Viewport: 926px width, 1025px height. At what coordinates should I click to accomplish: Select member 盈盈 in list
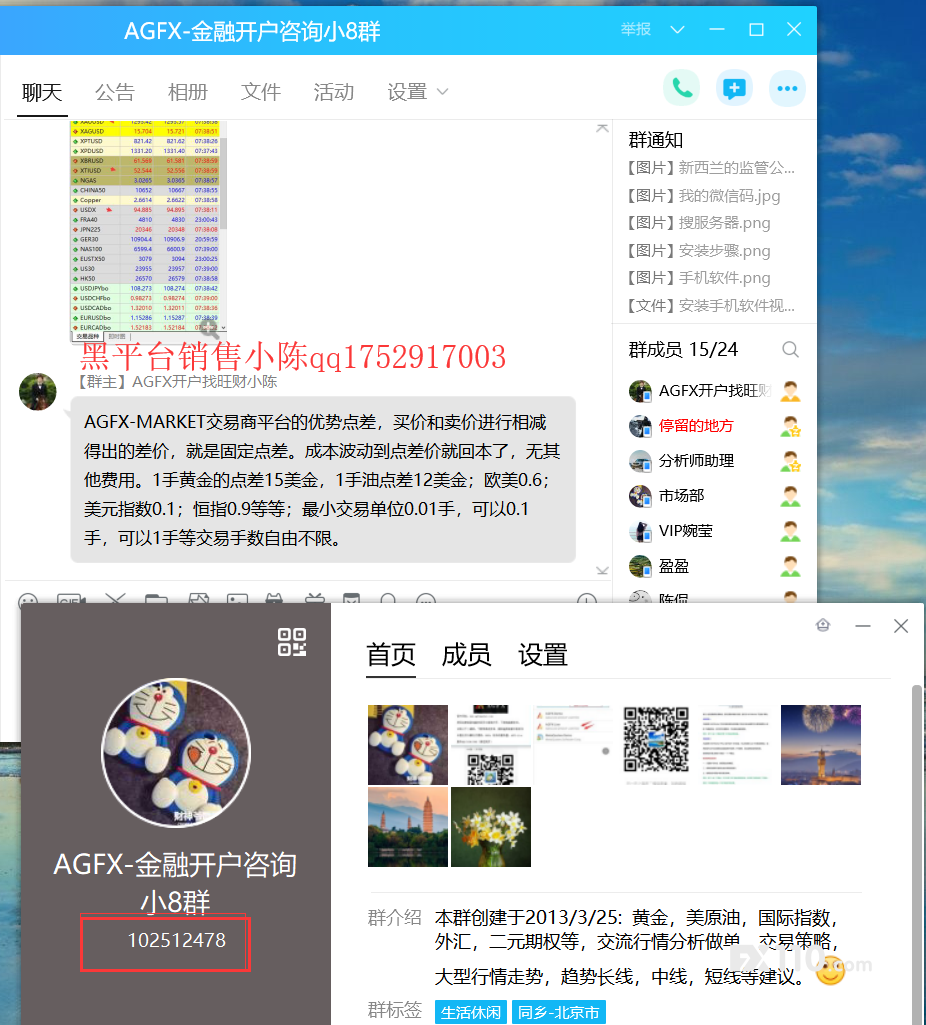pyautogui.click(x=715, y=566)
